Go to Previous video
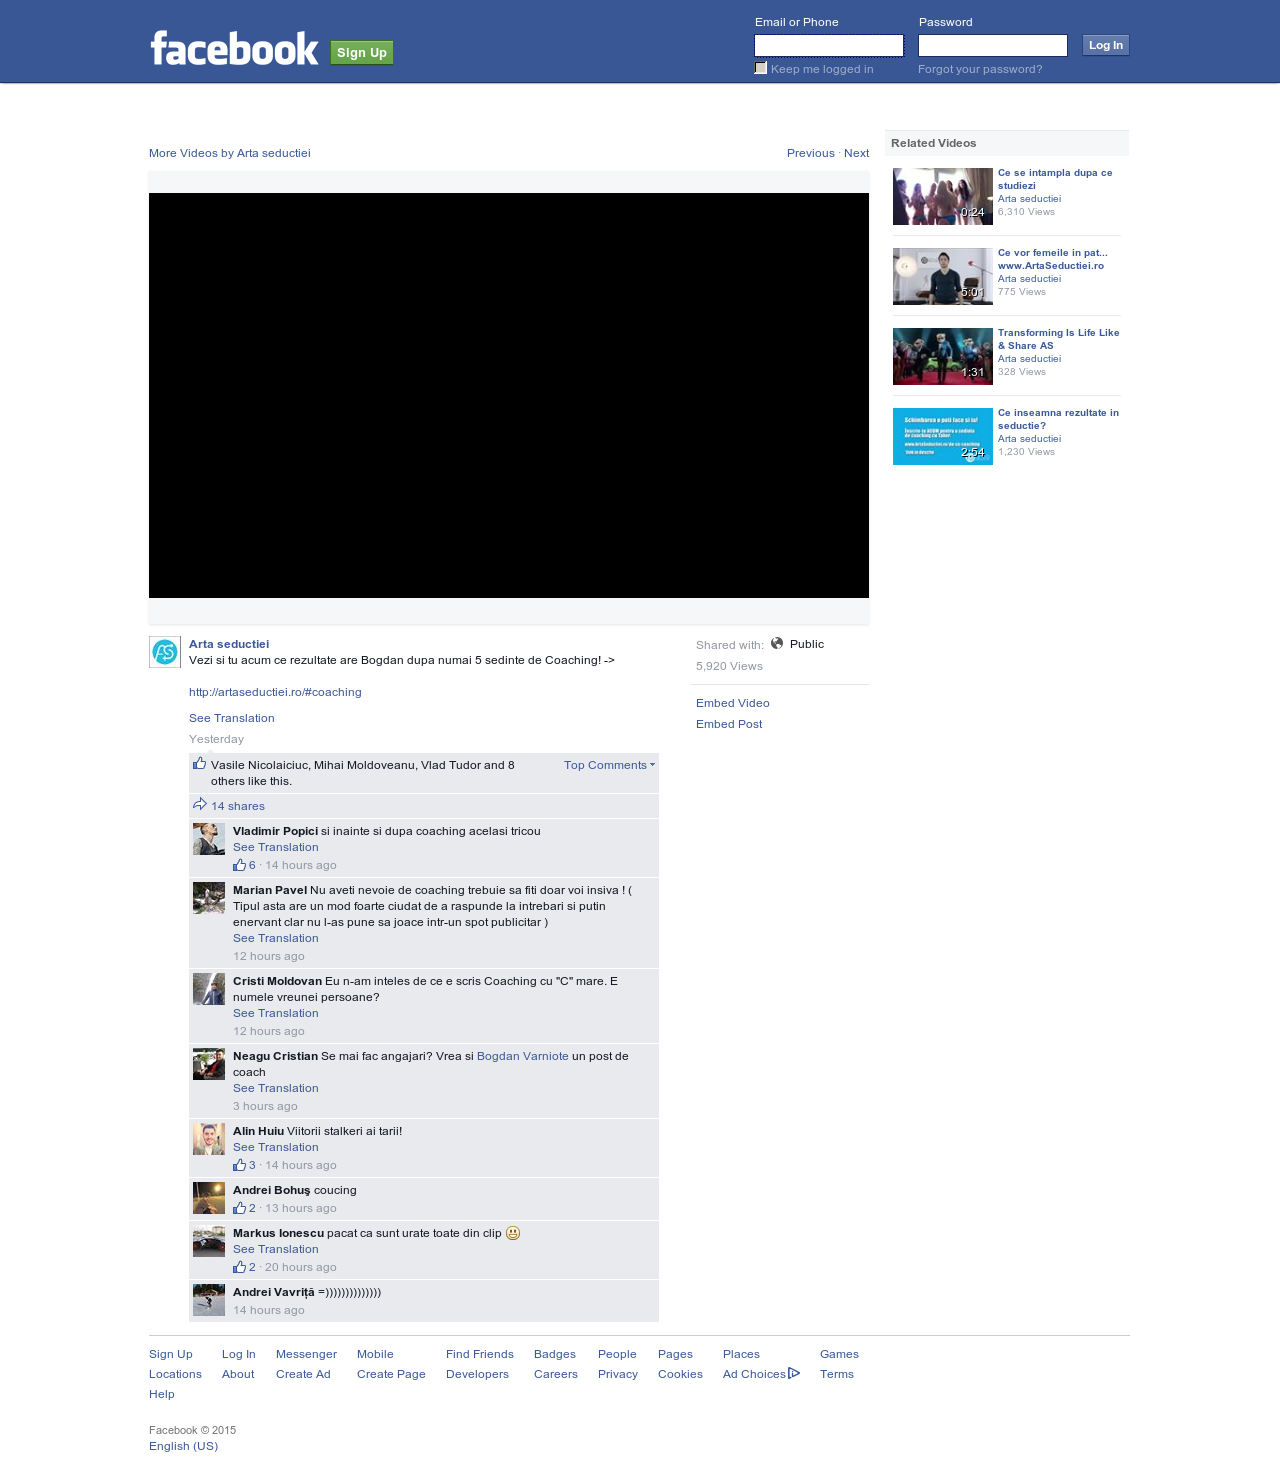1280x1474 pixels. tap(811, 153)
